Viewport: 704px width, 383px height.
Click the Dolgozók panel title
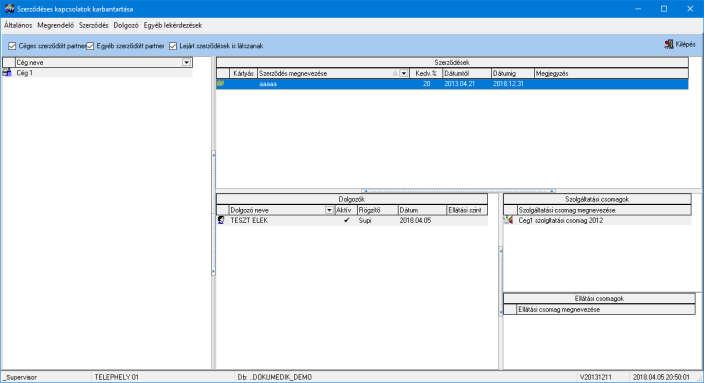coord(352,199)
